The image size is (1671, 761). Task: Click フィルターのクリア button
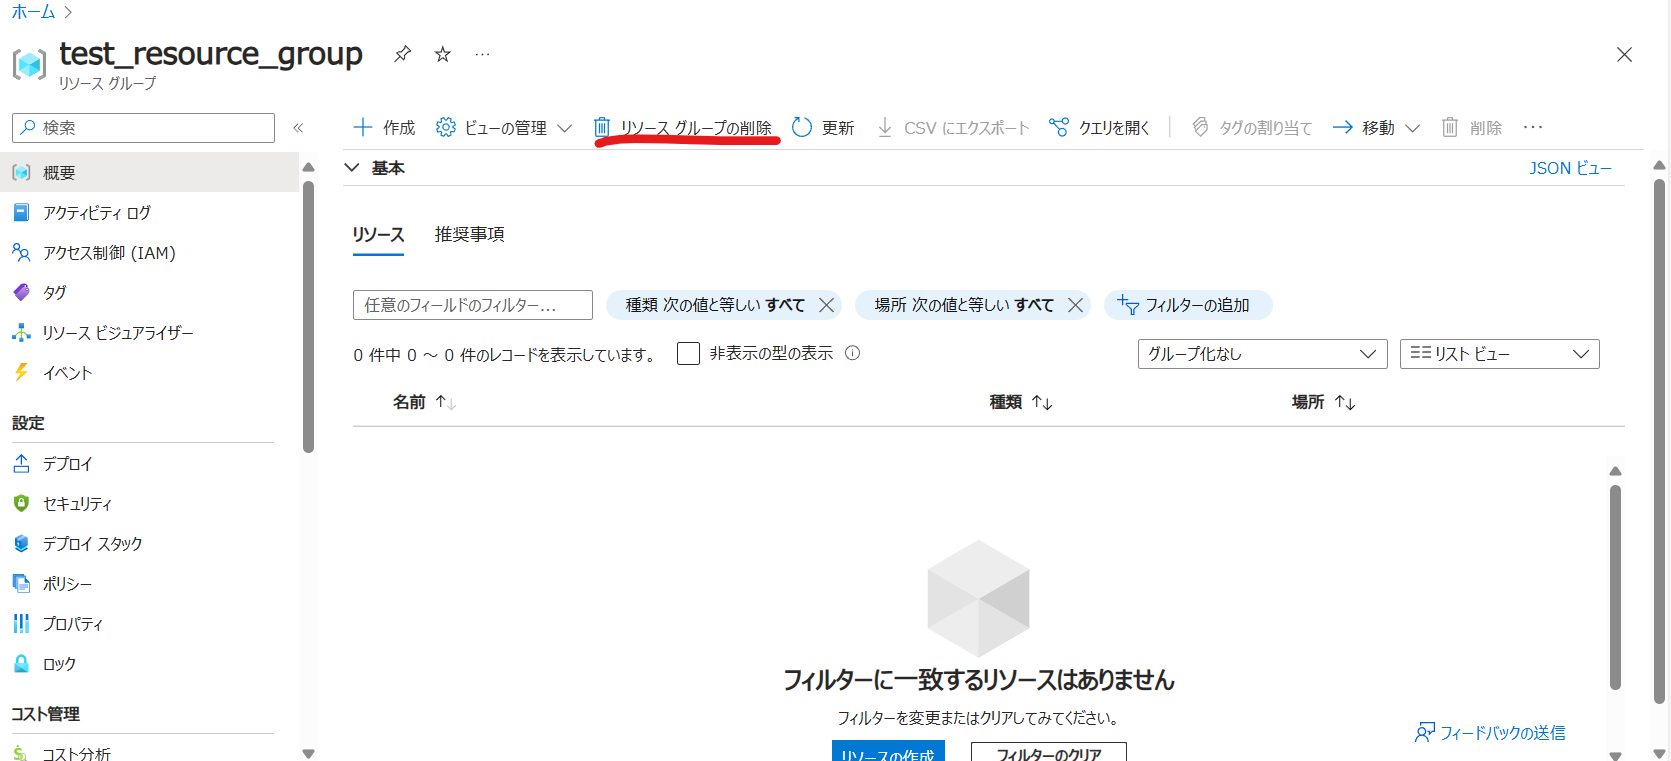point(1049,752)
